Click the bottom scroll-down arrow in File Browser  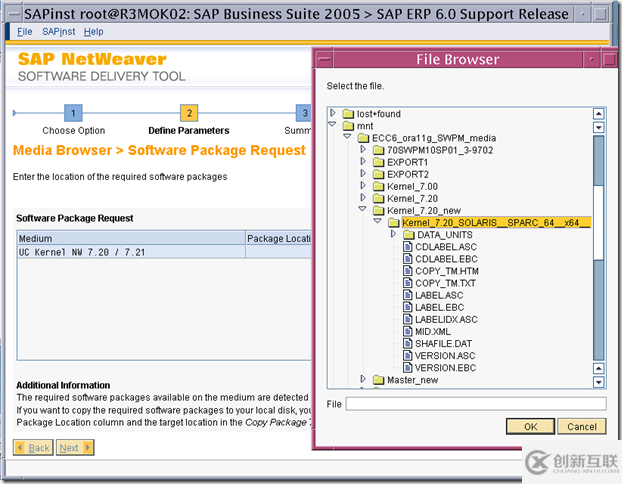[599, 382]
